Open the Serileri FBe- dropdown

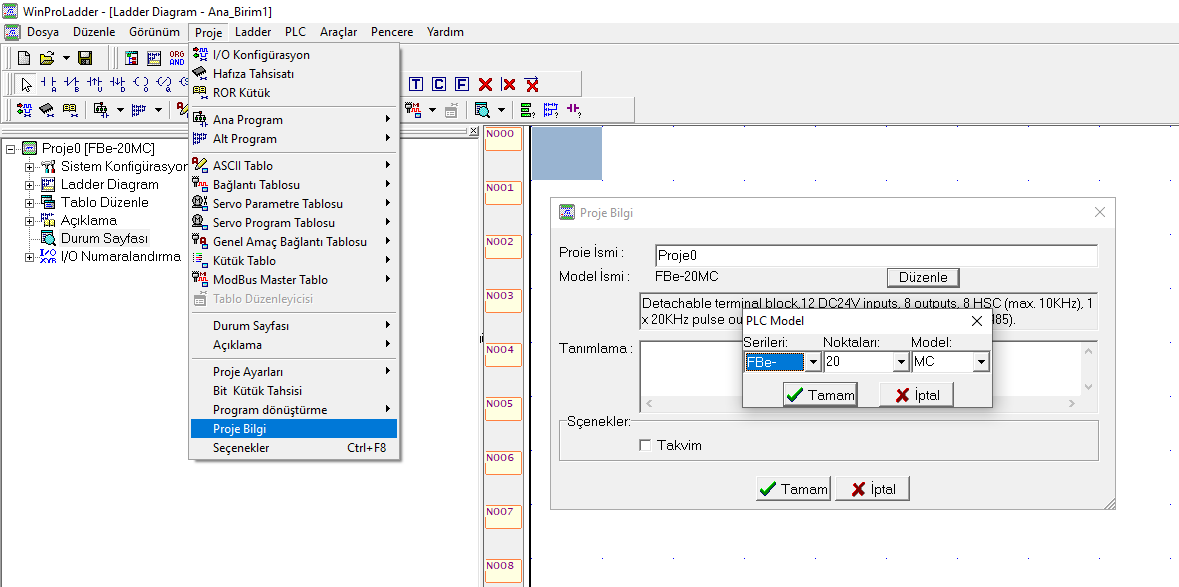(813, 362)
